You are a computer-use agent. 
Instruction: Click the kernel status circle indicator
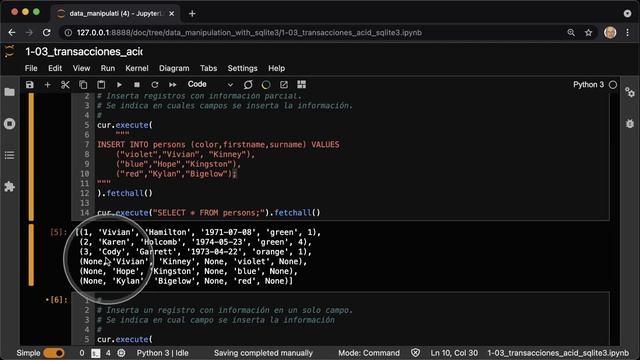[x=613, y=85]
